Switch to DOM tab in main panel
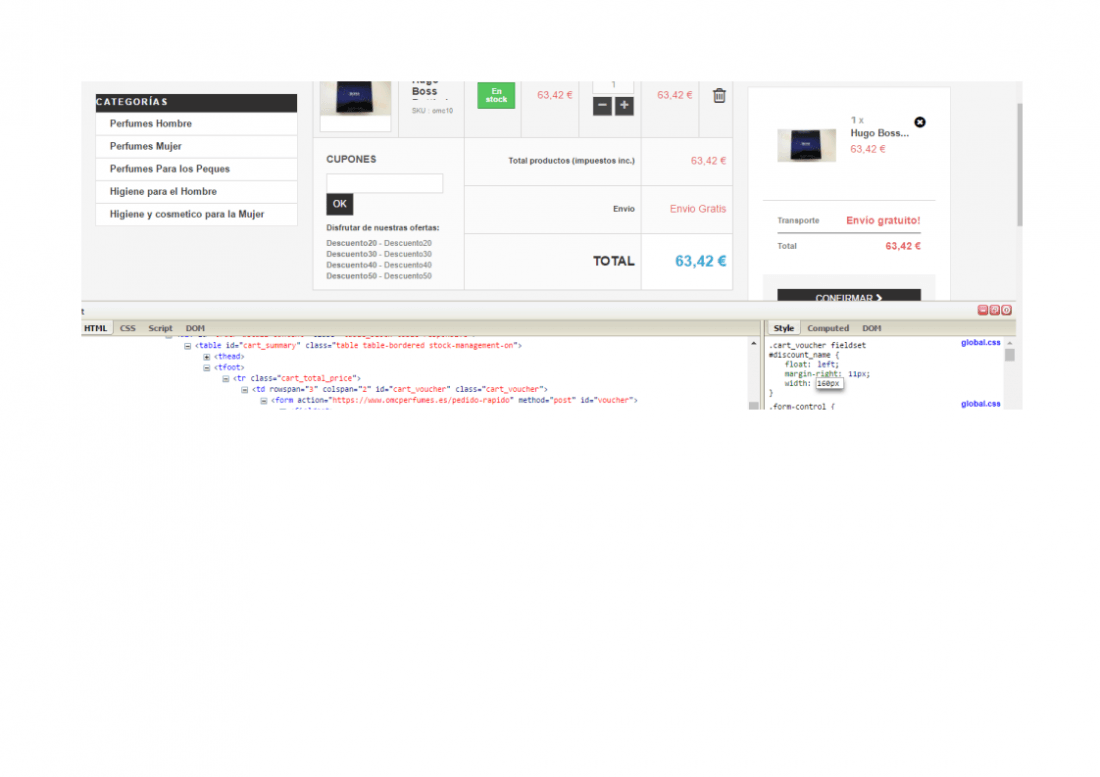The image size is (1100, 777). tap(195, 328)
